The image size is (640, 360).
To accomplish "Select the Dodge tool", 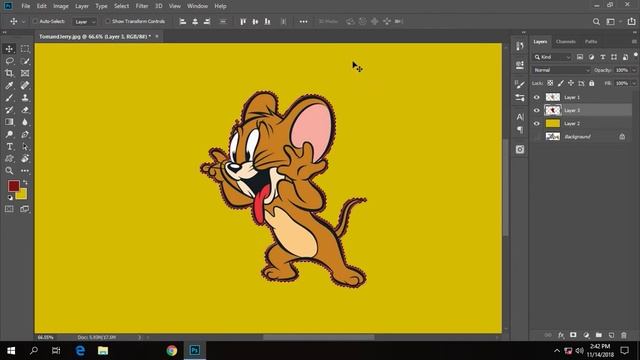I will click(x=9, y=134).
